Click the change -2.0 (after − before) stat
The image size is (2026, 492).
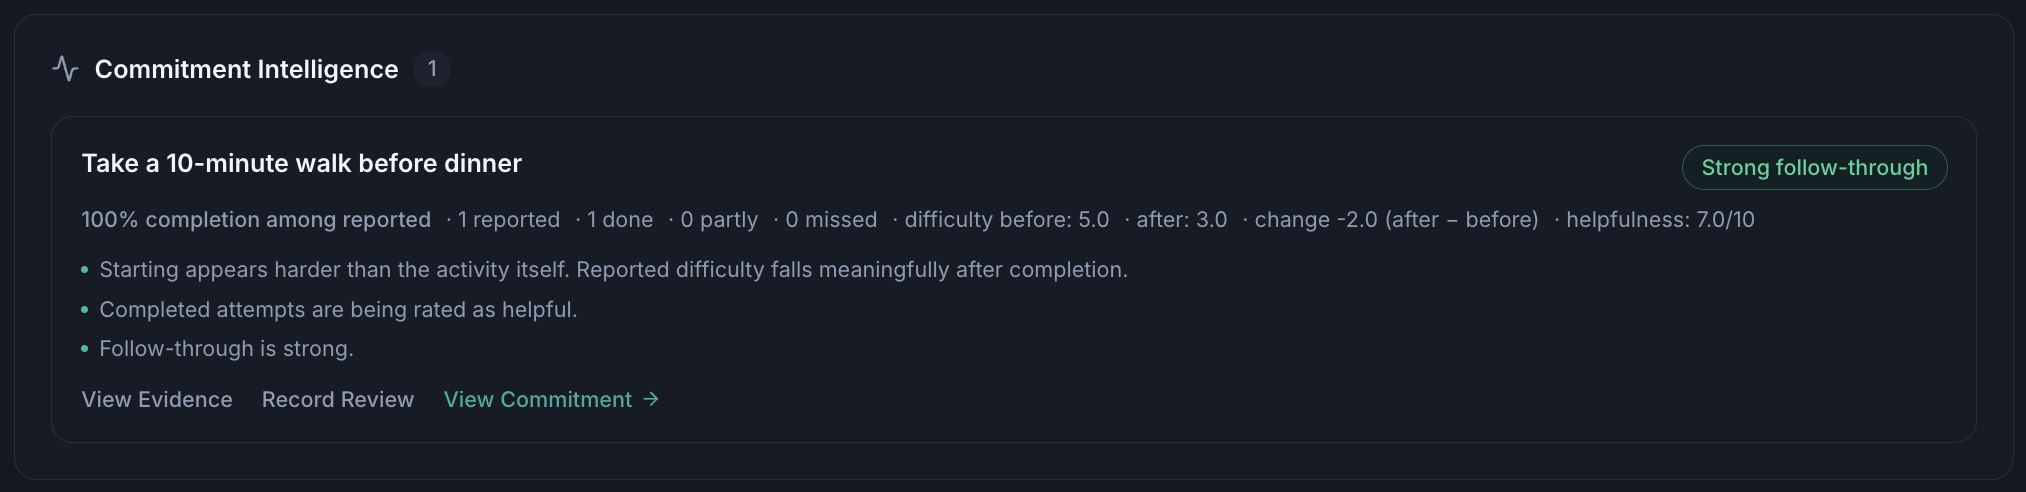pyautogui.click(x=1396, y=219)
